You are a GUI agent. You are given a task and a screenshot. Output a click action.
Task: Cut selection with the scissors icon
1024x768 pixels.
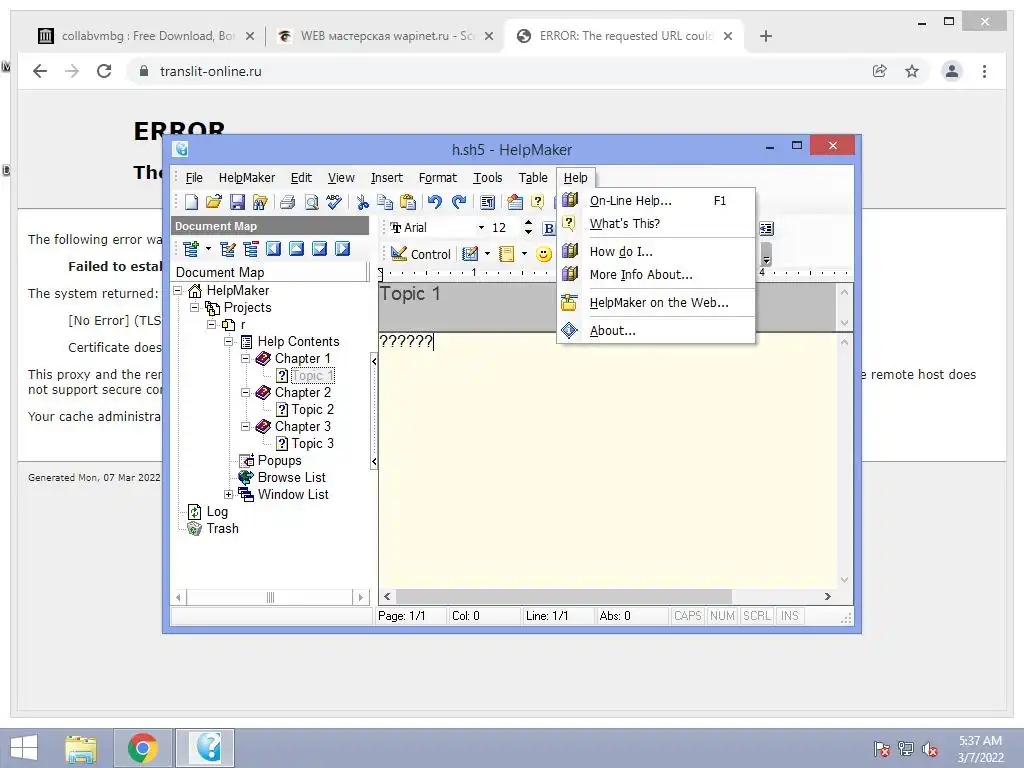tap(362, 202)
